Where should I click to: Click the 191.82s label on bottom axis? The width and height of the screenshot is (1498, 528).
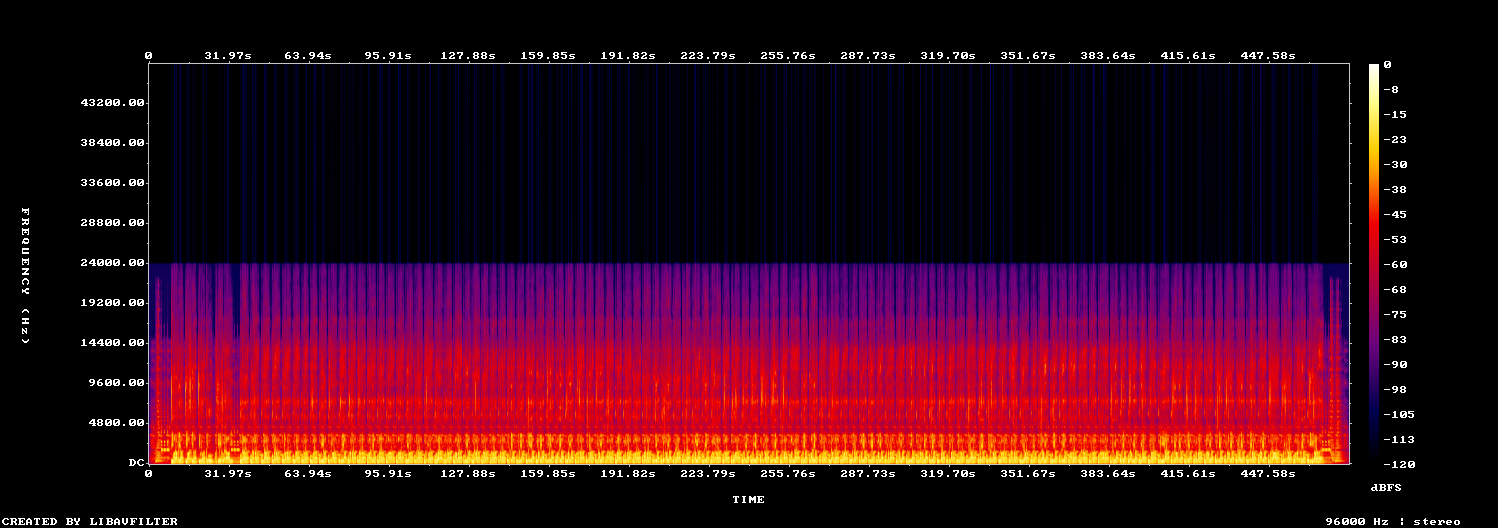coord(628,474)
